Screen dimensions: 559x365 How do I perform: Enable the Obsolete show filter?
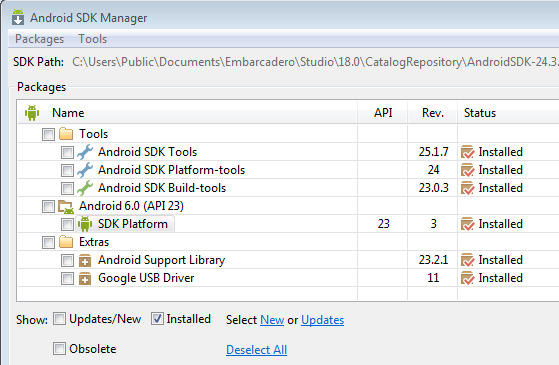pos(59,348)
